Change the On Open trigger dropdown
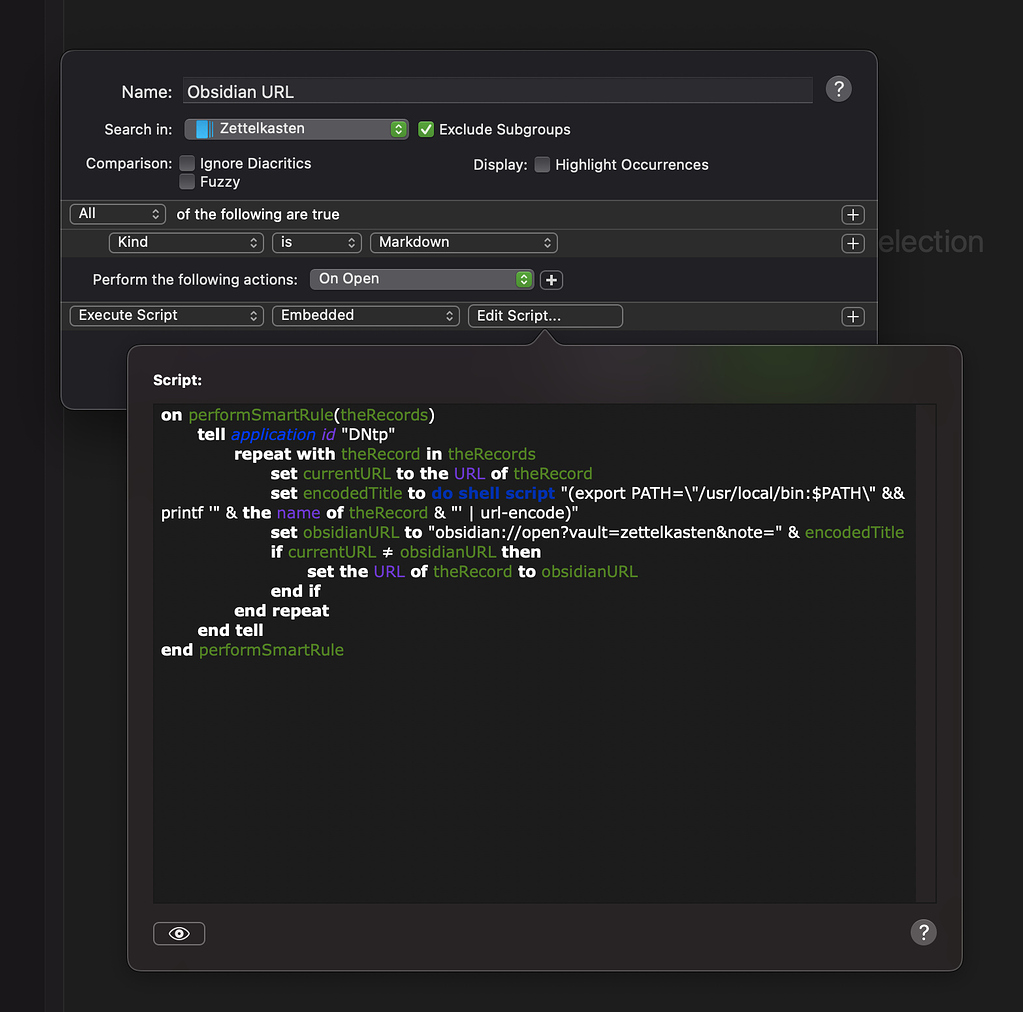Screen dimensions: 1023x1012 point(421,279)
